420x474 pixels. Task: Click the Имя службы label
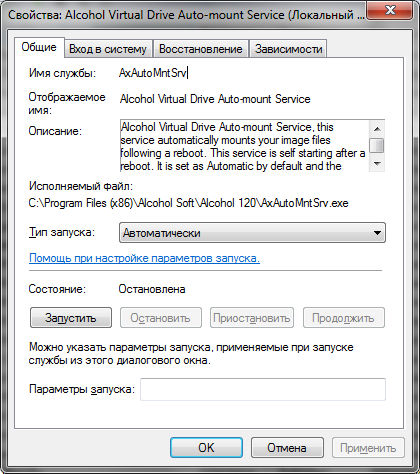pyautogui.click(x=62, y=73)
